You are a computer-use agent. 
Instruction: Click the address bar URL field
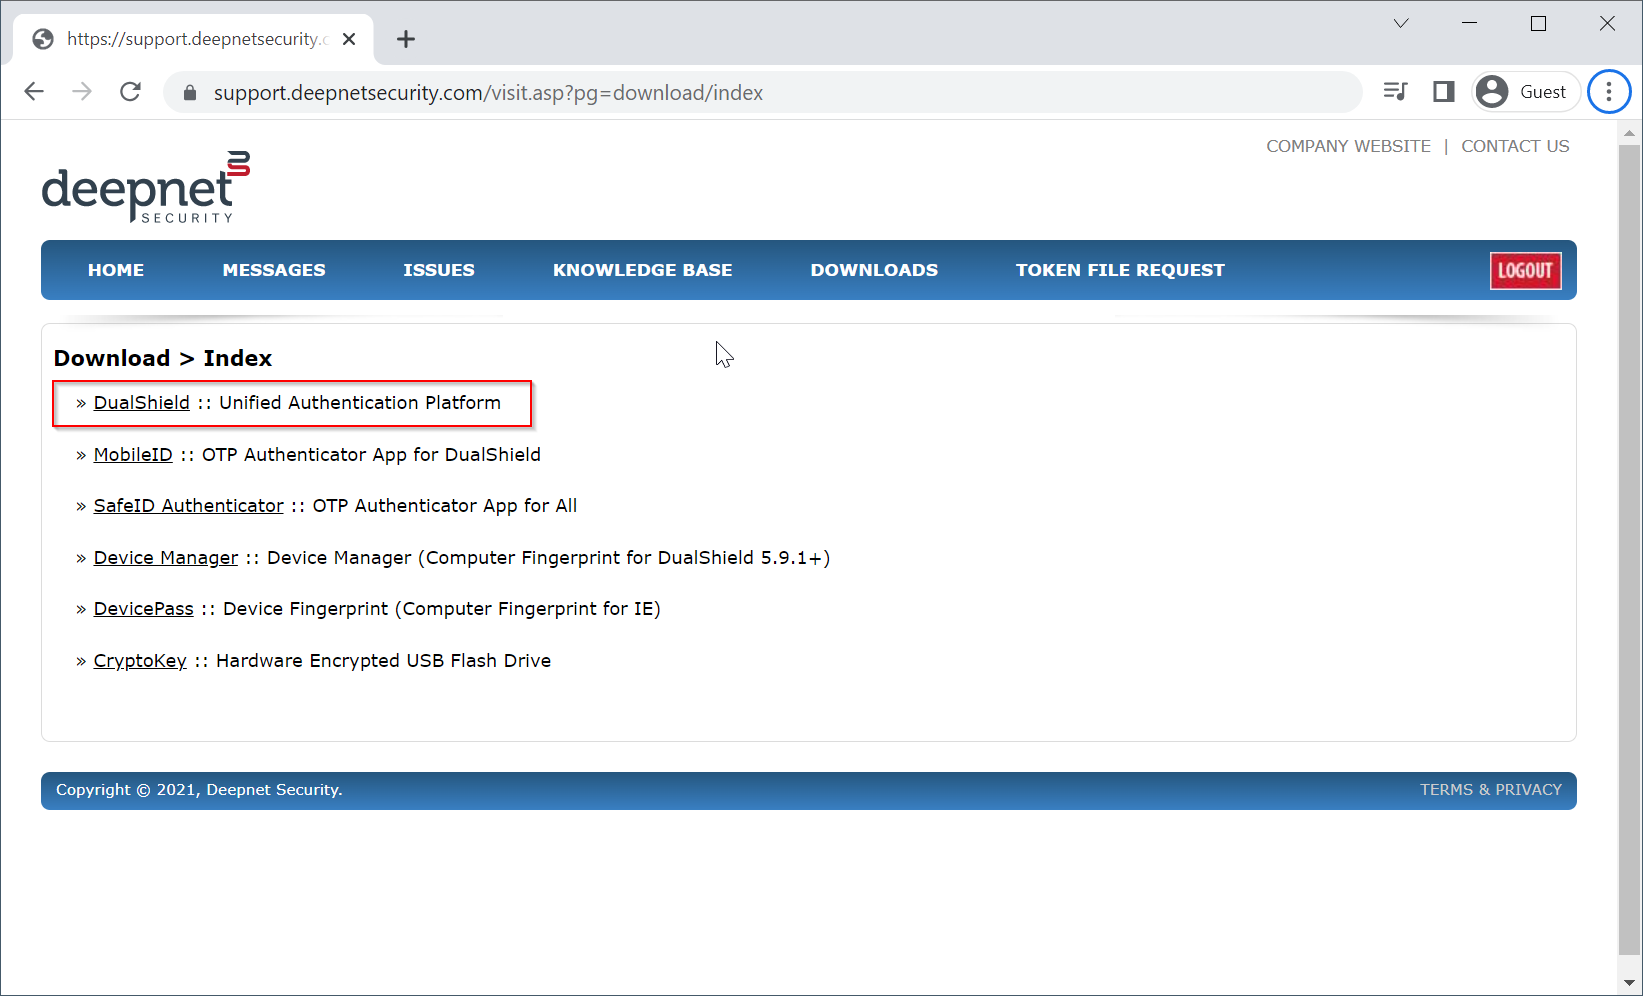700,93
